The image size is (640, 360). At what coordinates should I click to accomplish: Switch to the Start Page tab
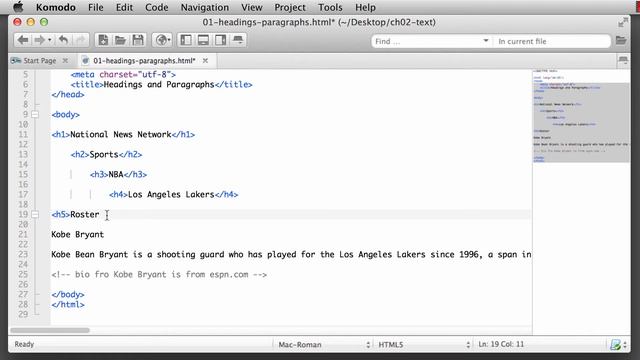[40, 60]
